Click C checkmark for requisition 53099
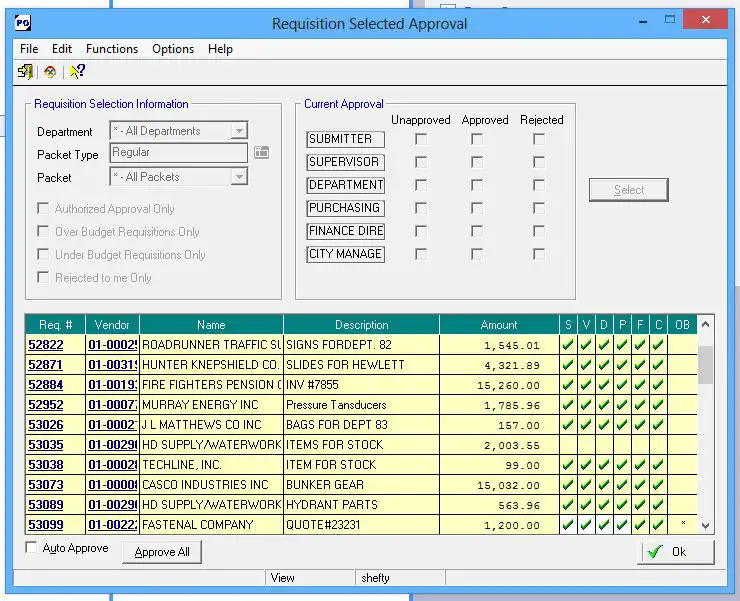This screenshot has width=740, height=601. 658,525
